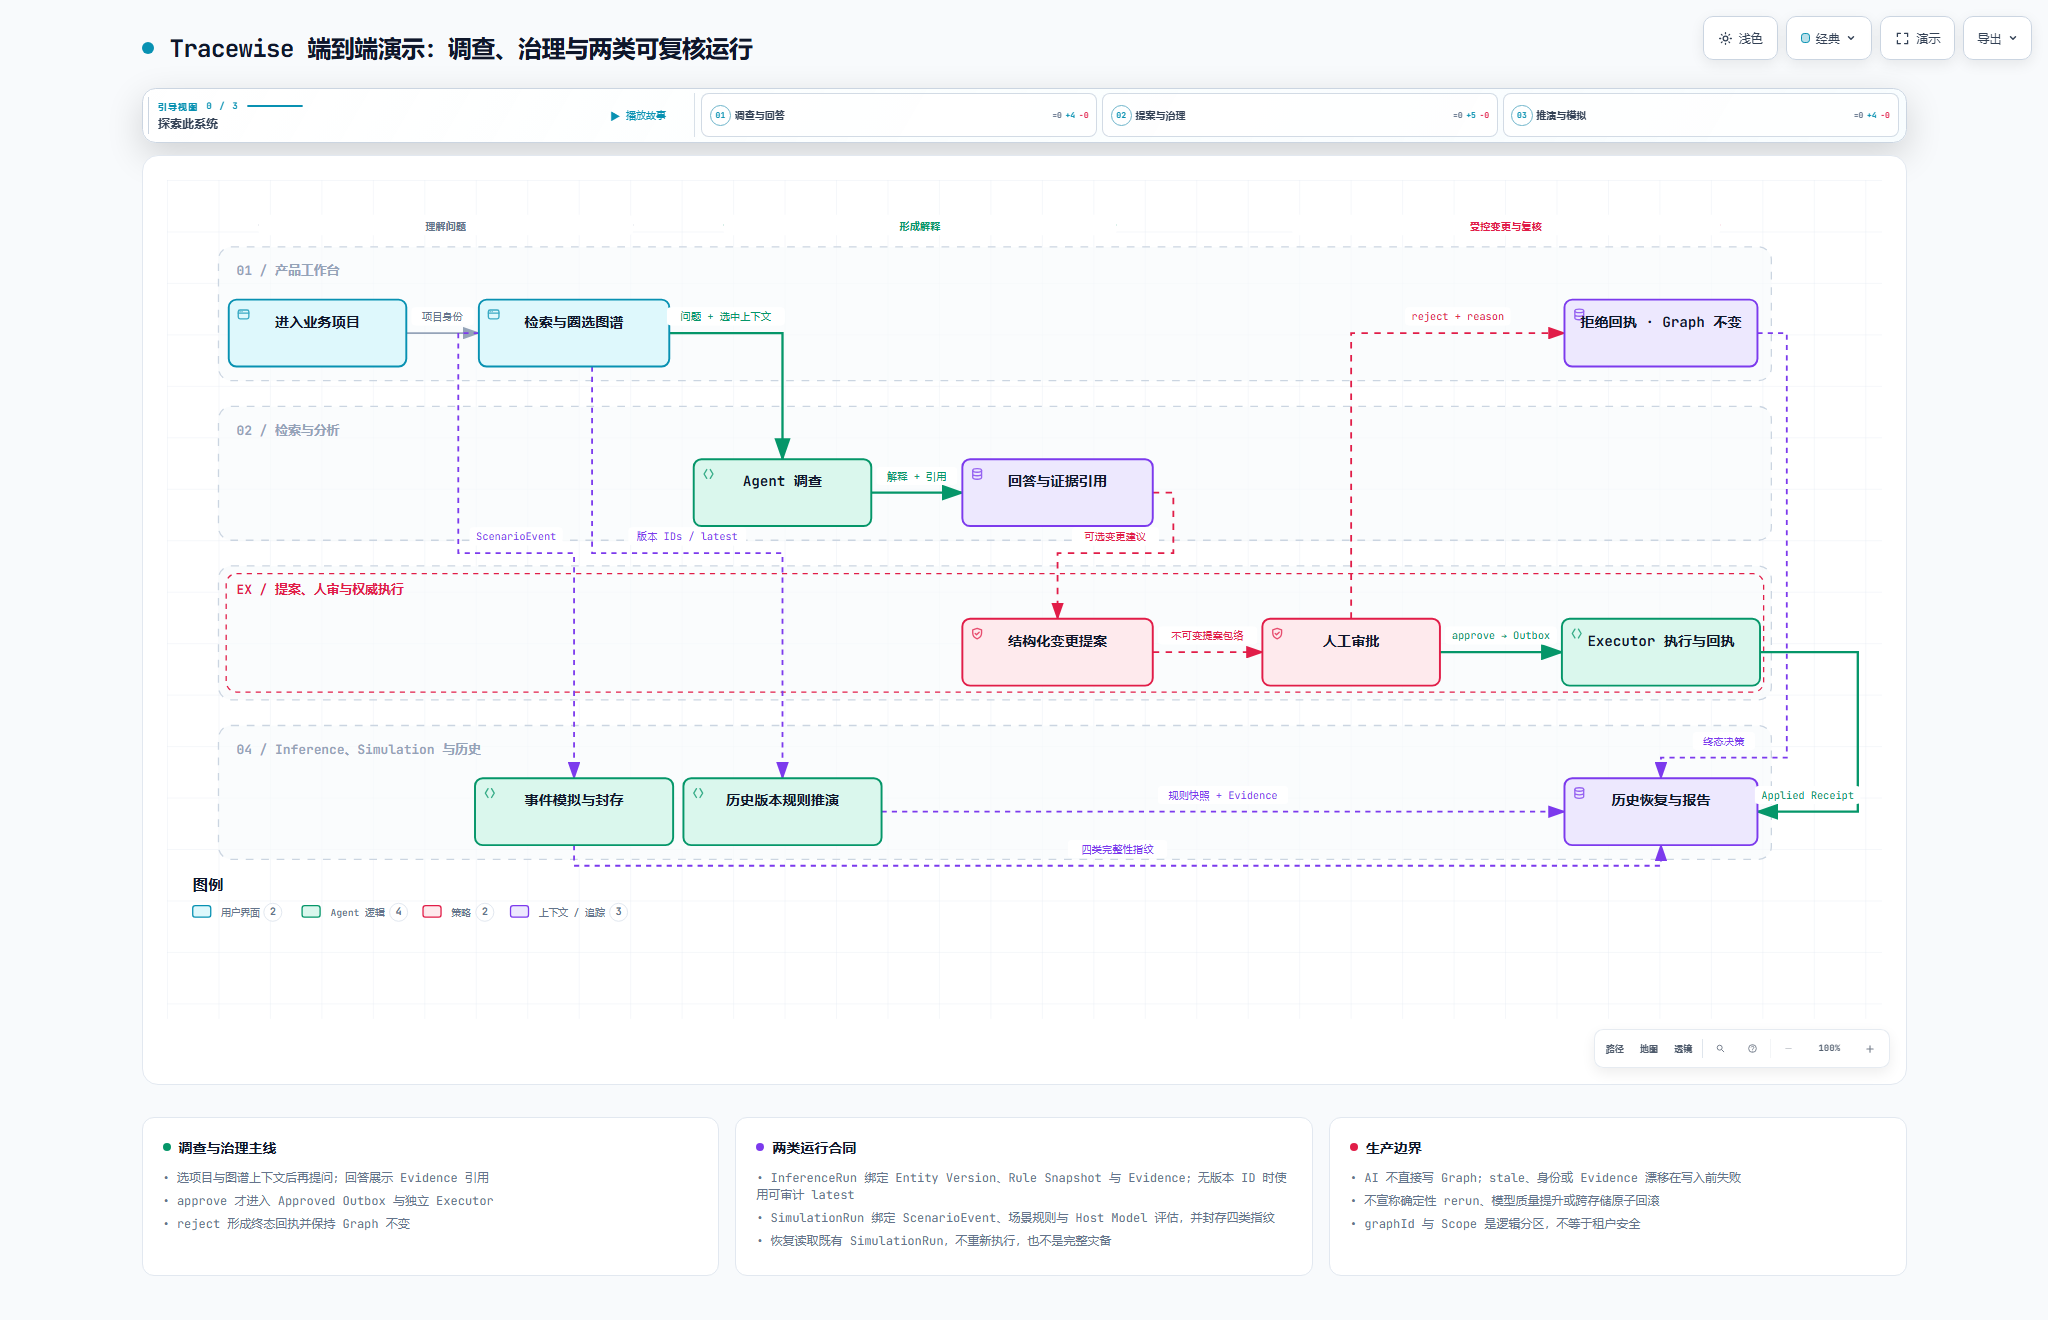2048x1320 pixels.
Task: Click the 播放故事 play story button
Action: click(x=638, y=116)
